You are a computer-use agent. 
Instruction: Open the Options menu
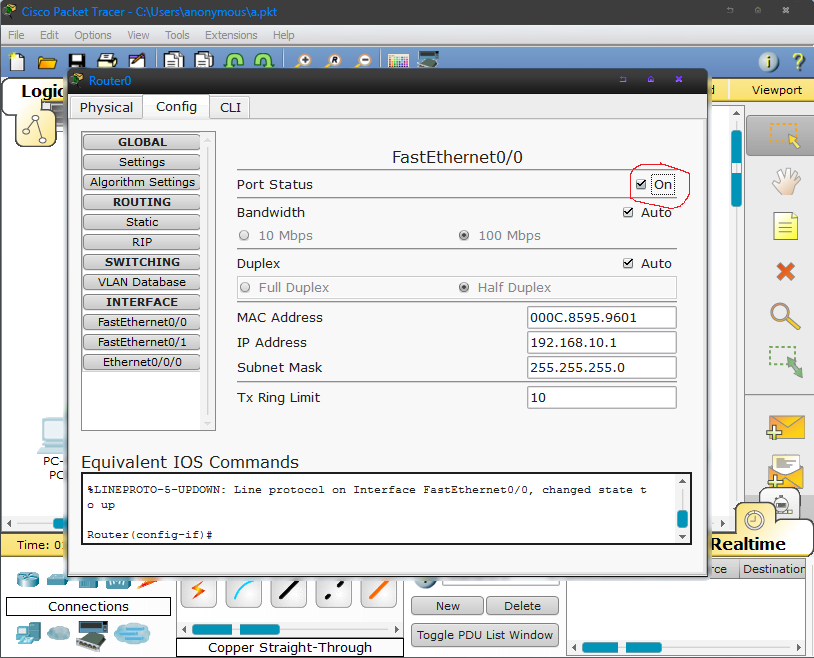[92, 35]
